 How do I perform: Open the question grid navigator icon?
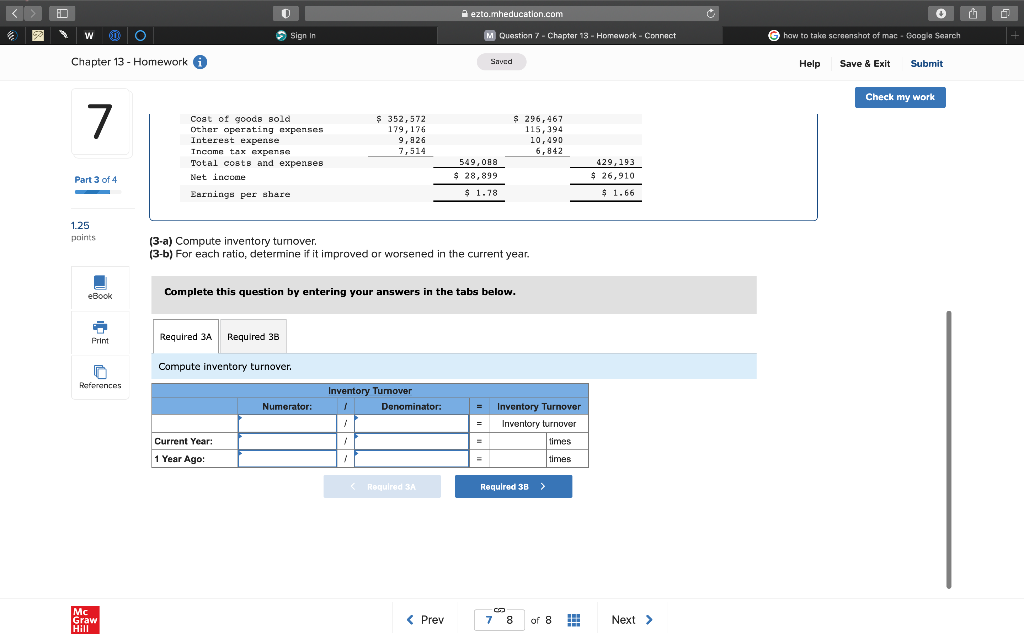pyautogui.click(x=573, y=620)
